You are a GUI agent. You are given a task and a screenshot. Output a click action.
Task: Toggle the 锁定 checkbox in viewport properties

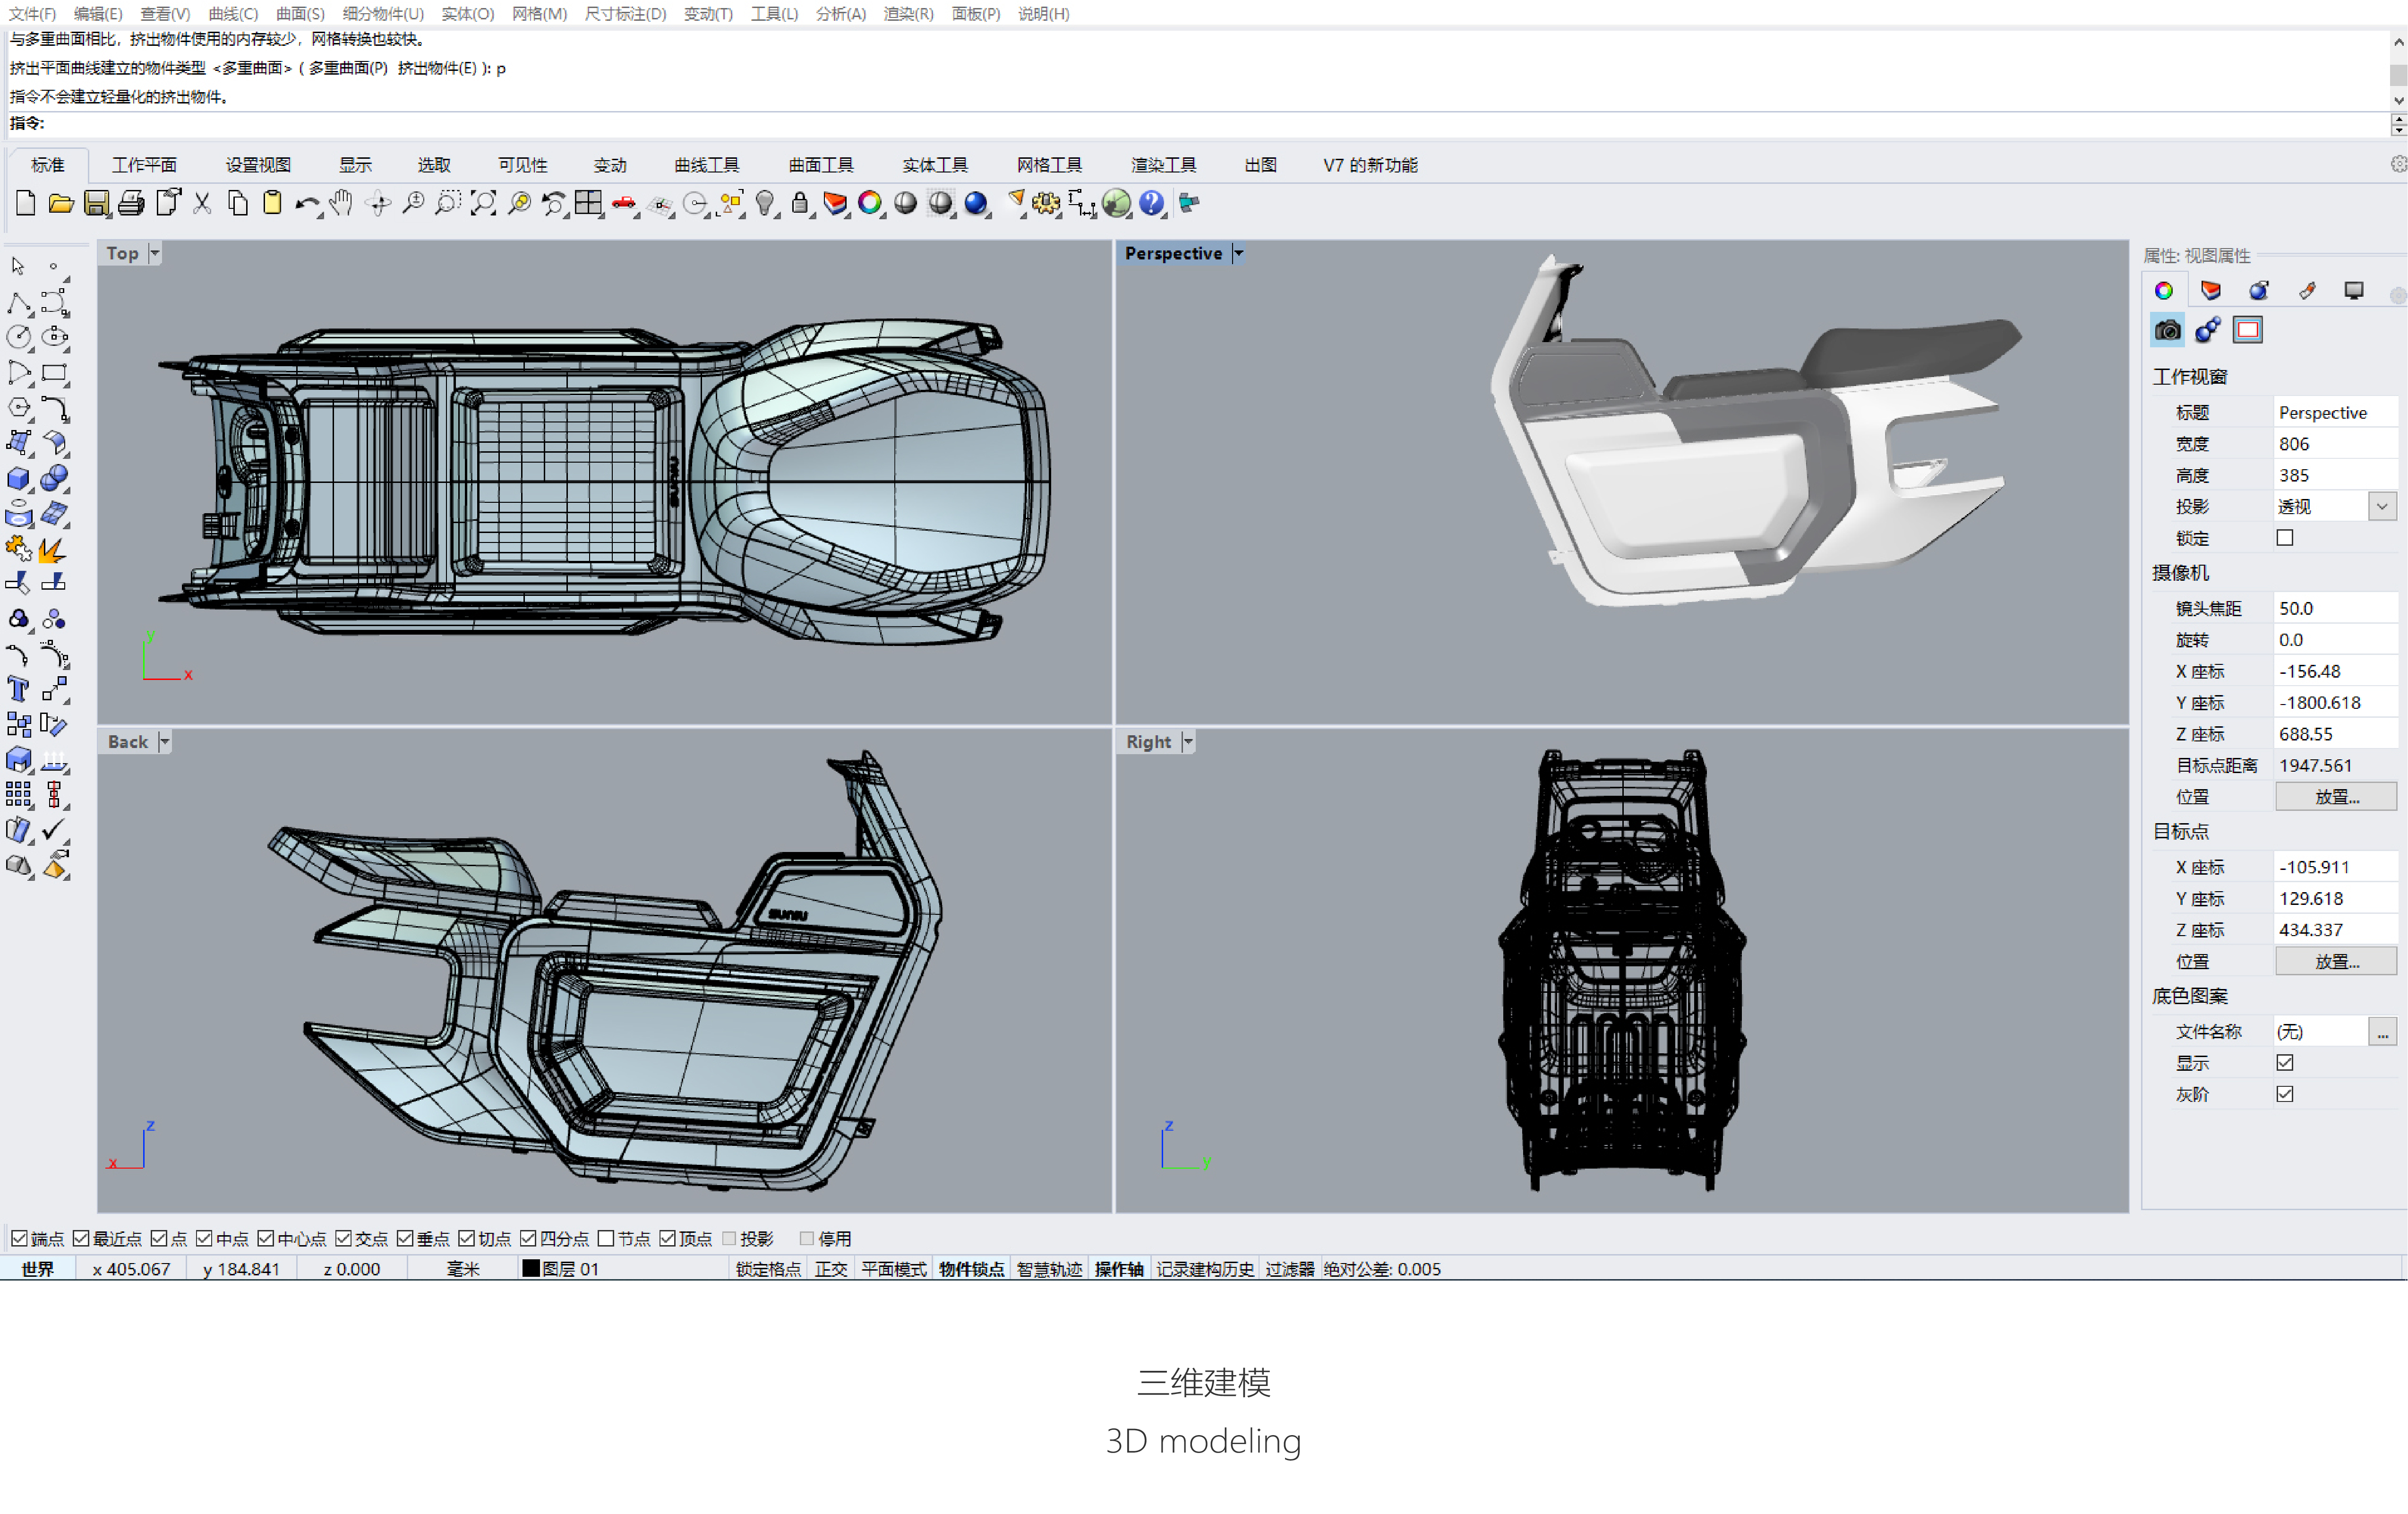pos(2285,537)
